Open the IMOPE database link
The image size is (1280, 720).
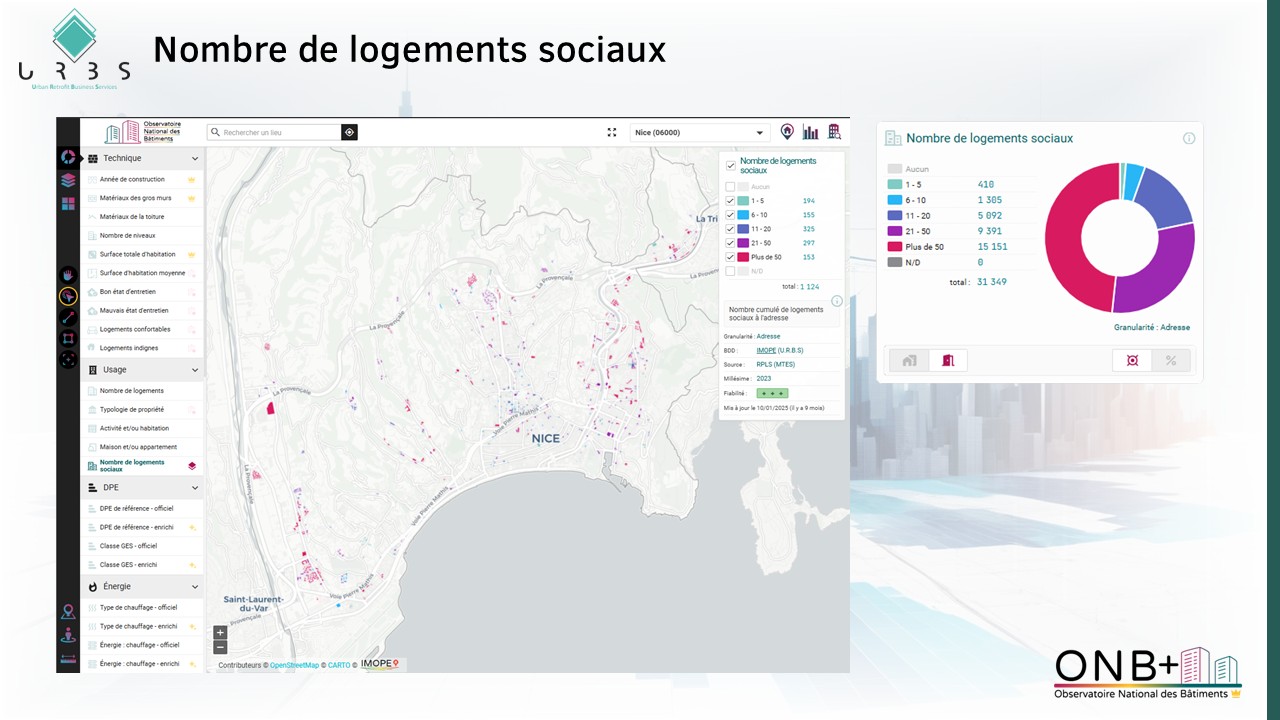[x=766, y=350]
